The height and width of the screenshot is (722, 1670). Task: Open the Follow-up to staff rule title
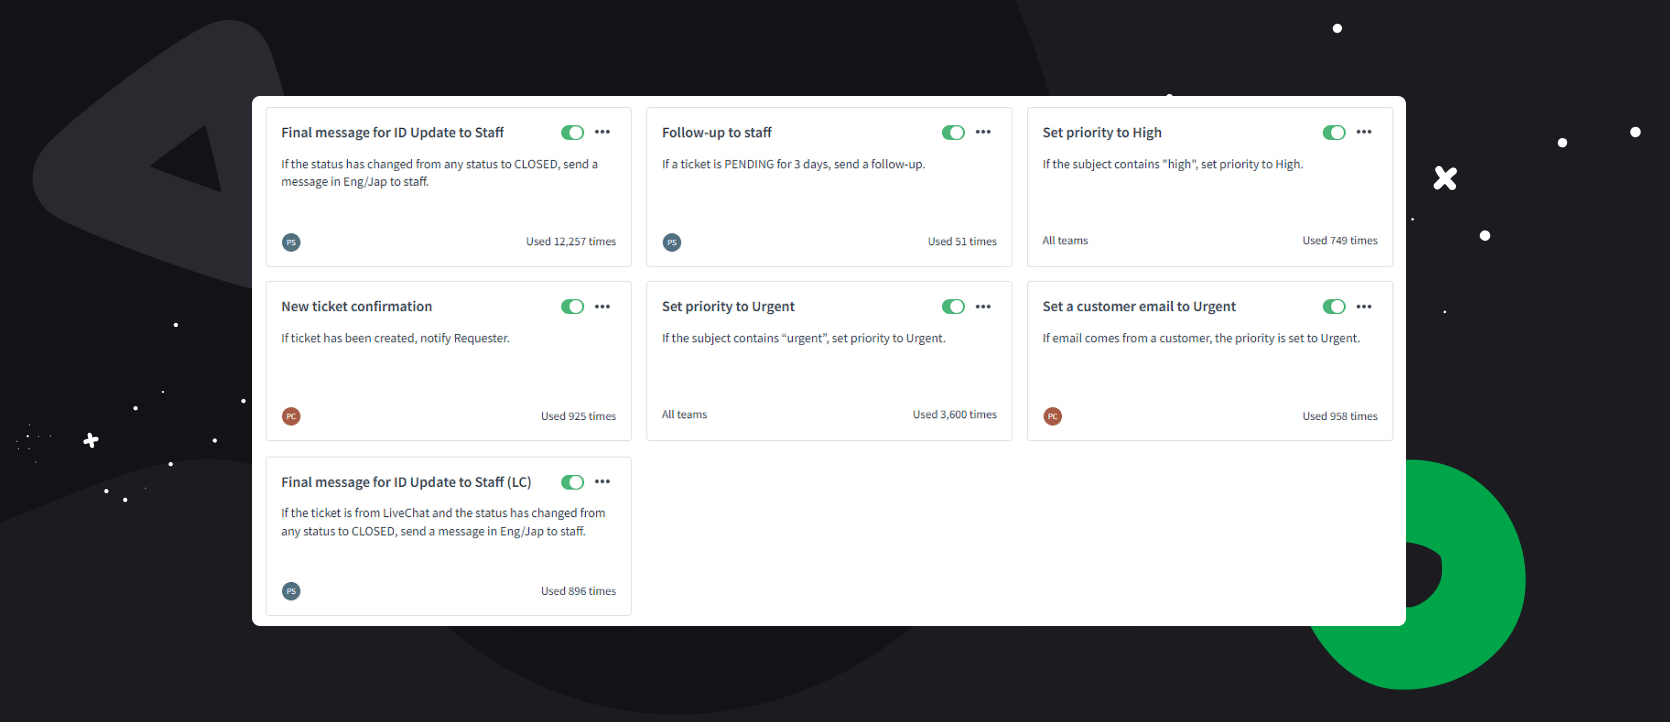tap(716, 133)
